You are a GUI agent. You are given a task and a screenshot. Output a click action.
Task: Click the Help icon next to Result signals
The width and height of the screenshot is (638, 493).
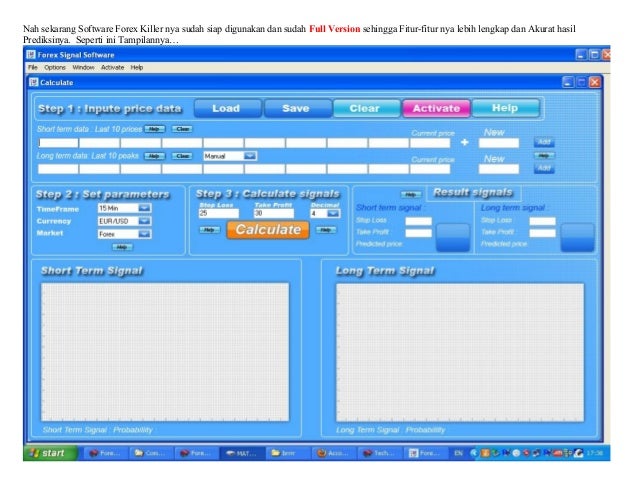(x=411, y=194)
